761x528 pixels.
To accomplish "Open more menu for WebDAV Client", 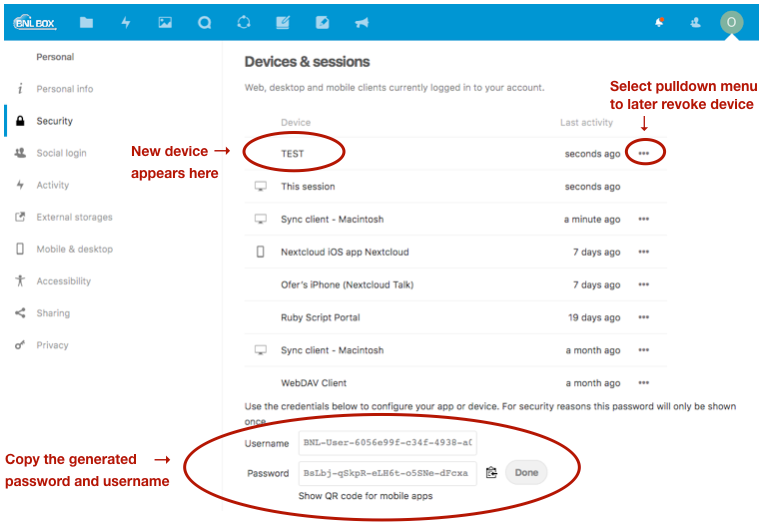I will tap(644, 383).
